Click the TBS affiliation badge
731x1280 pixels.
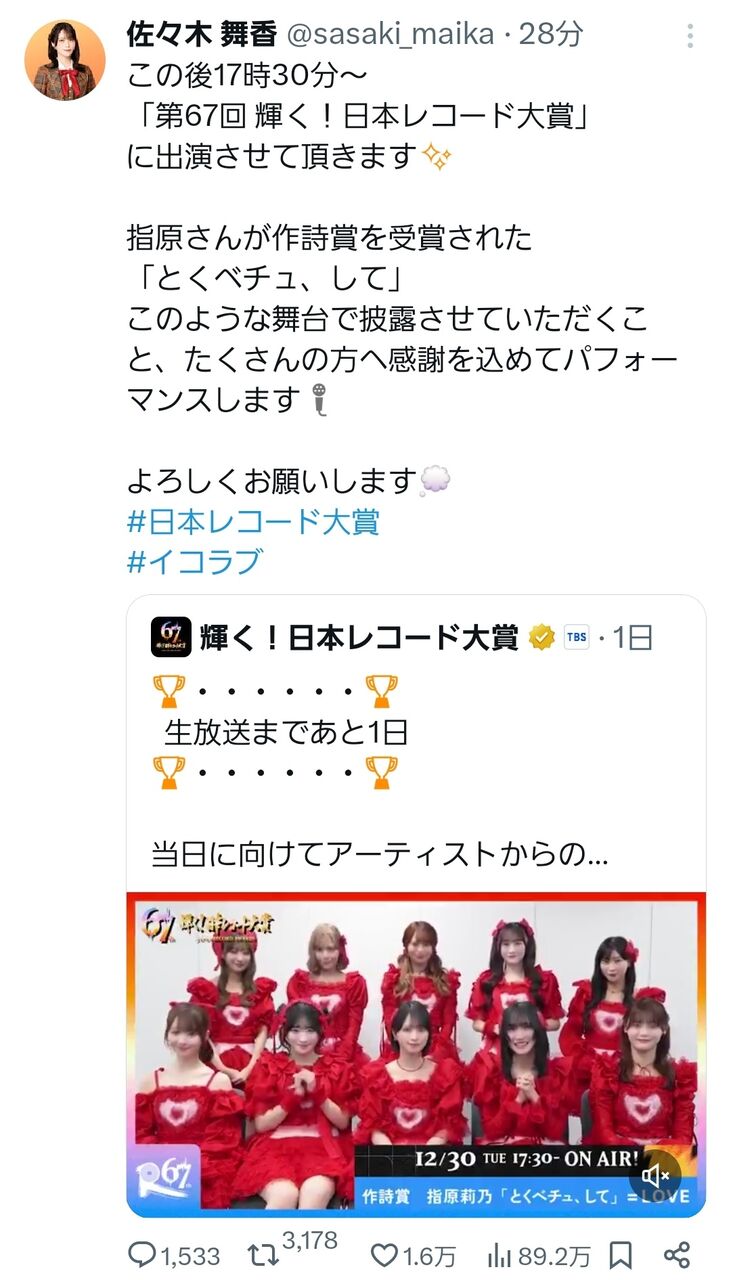[x=577, y=637]
